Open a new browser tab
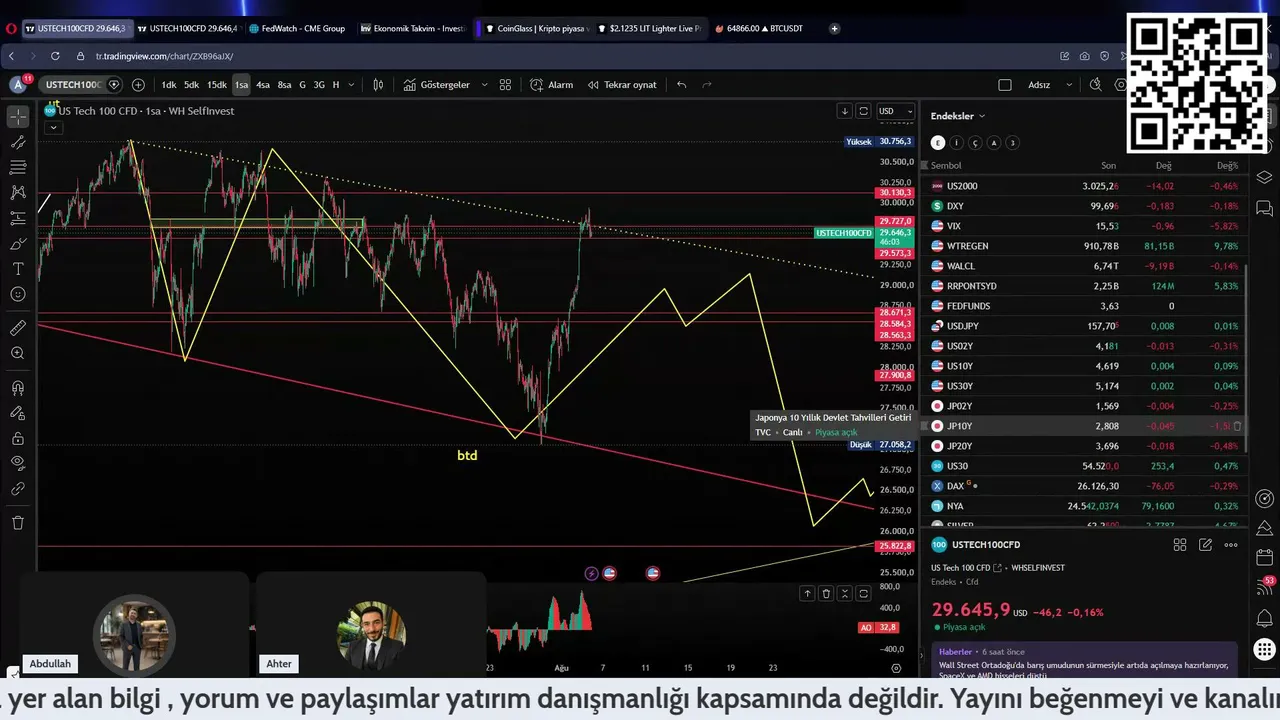 click(x=835, y=29)
